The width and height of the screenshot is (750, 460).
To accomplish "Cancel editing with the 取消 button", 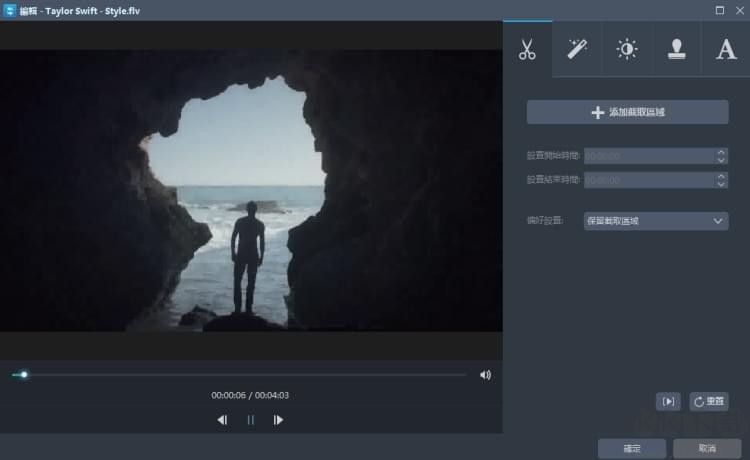I will (707, 449).
